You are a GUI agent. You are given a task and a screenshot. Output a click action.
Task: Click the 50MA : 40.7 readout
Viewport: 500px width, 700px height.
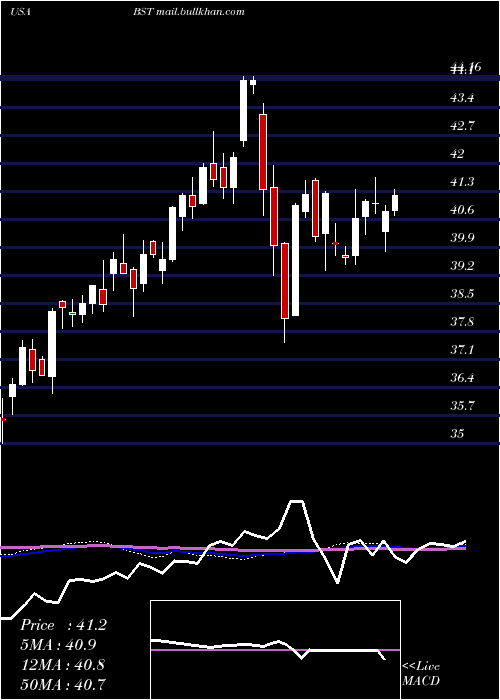(63, 684)
